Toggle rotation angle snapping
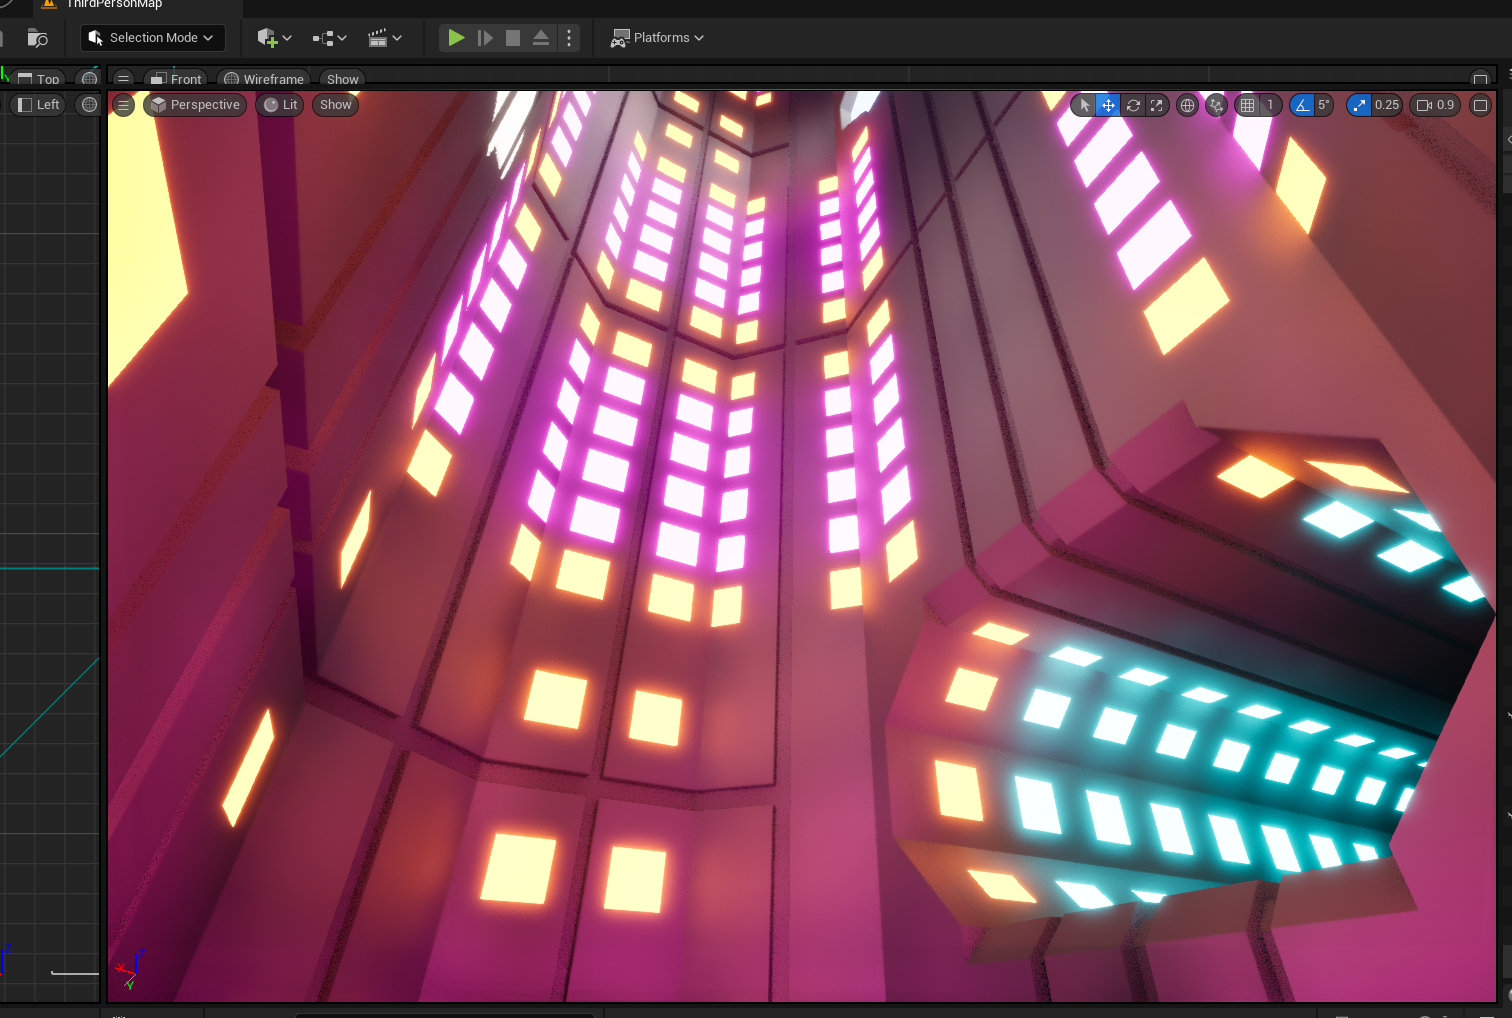This screenshot has height=1018, width=1512. 1302,105
